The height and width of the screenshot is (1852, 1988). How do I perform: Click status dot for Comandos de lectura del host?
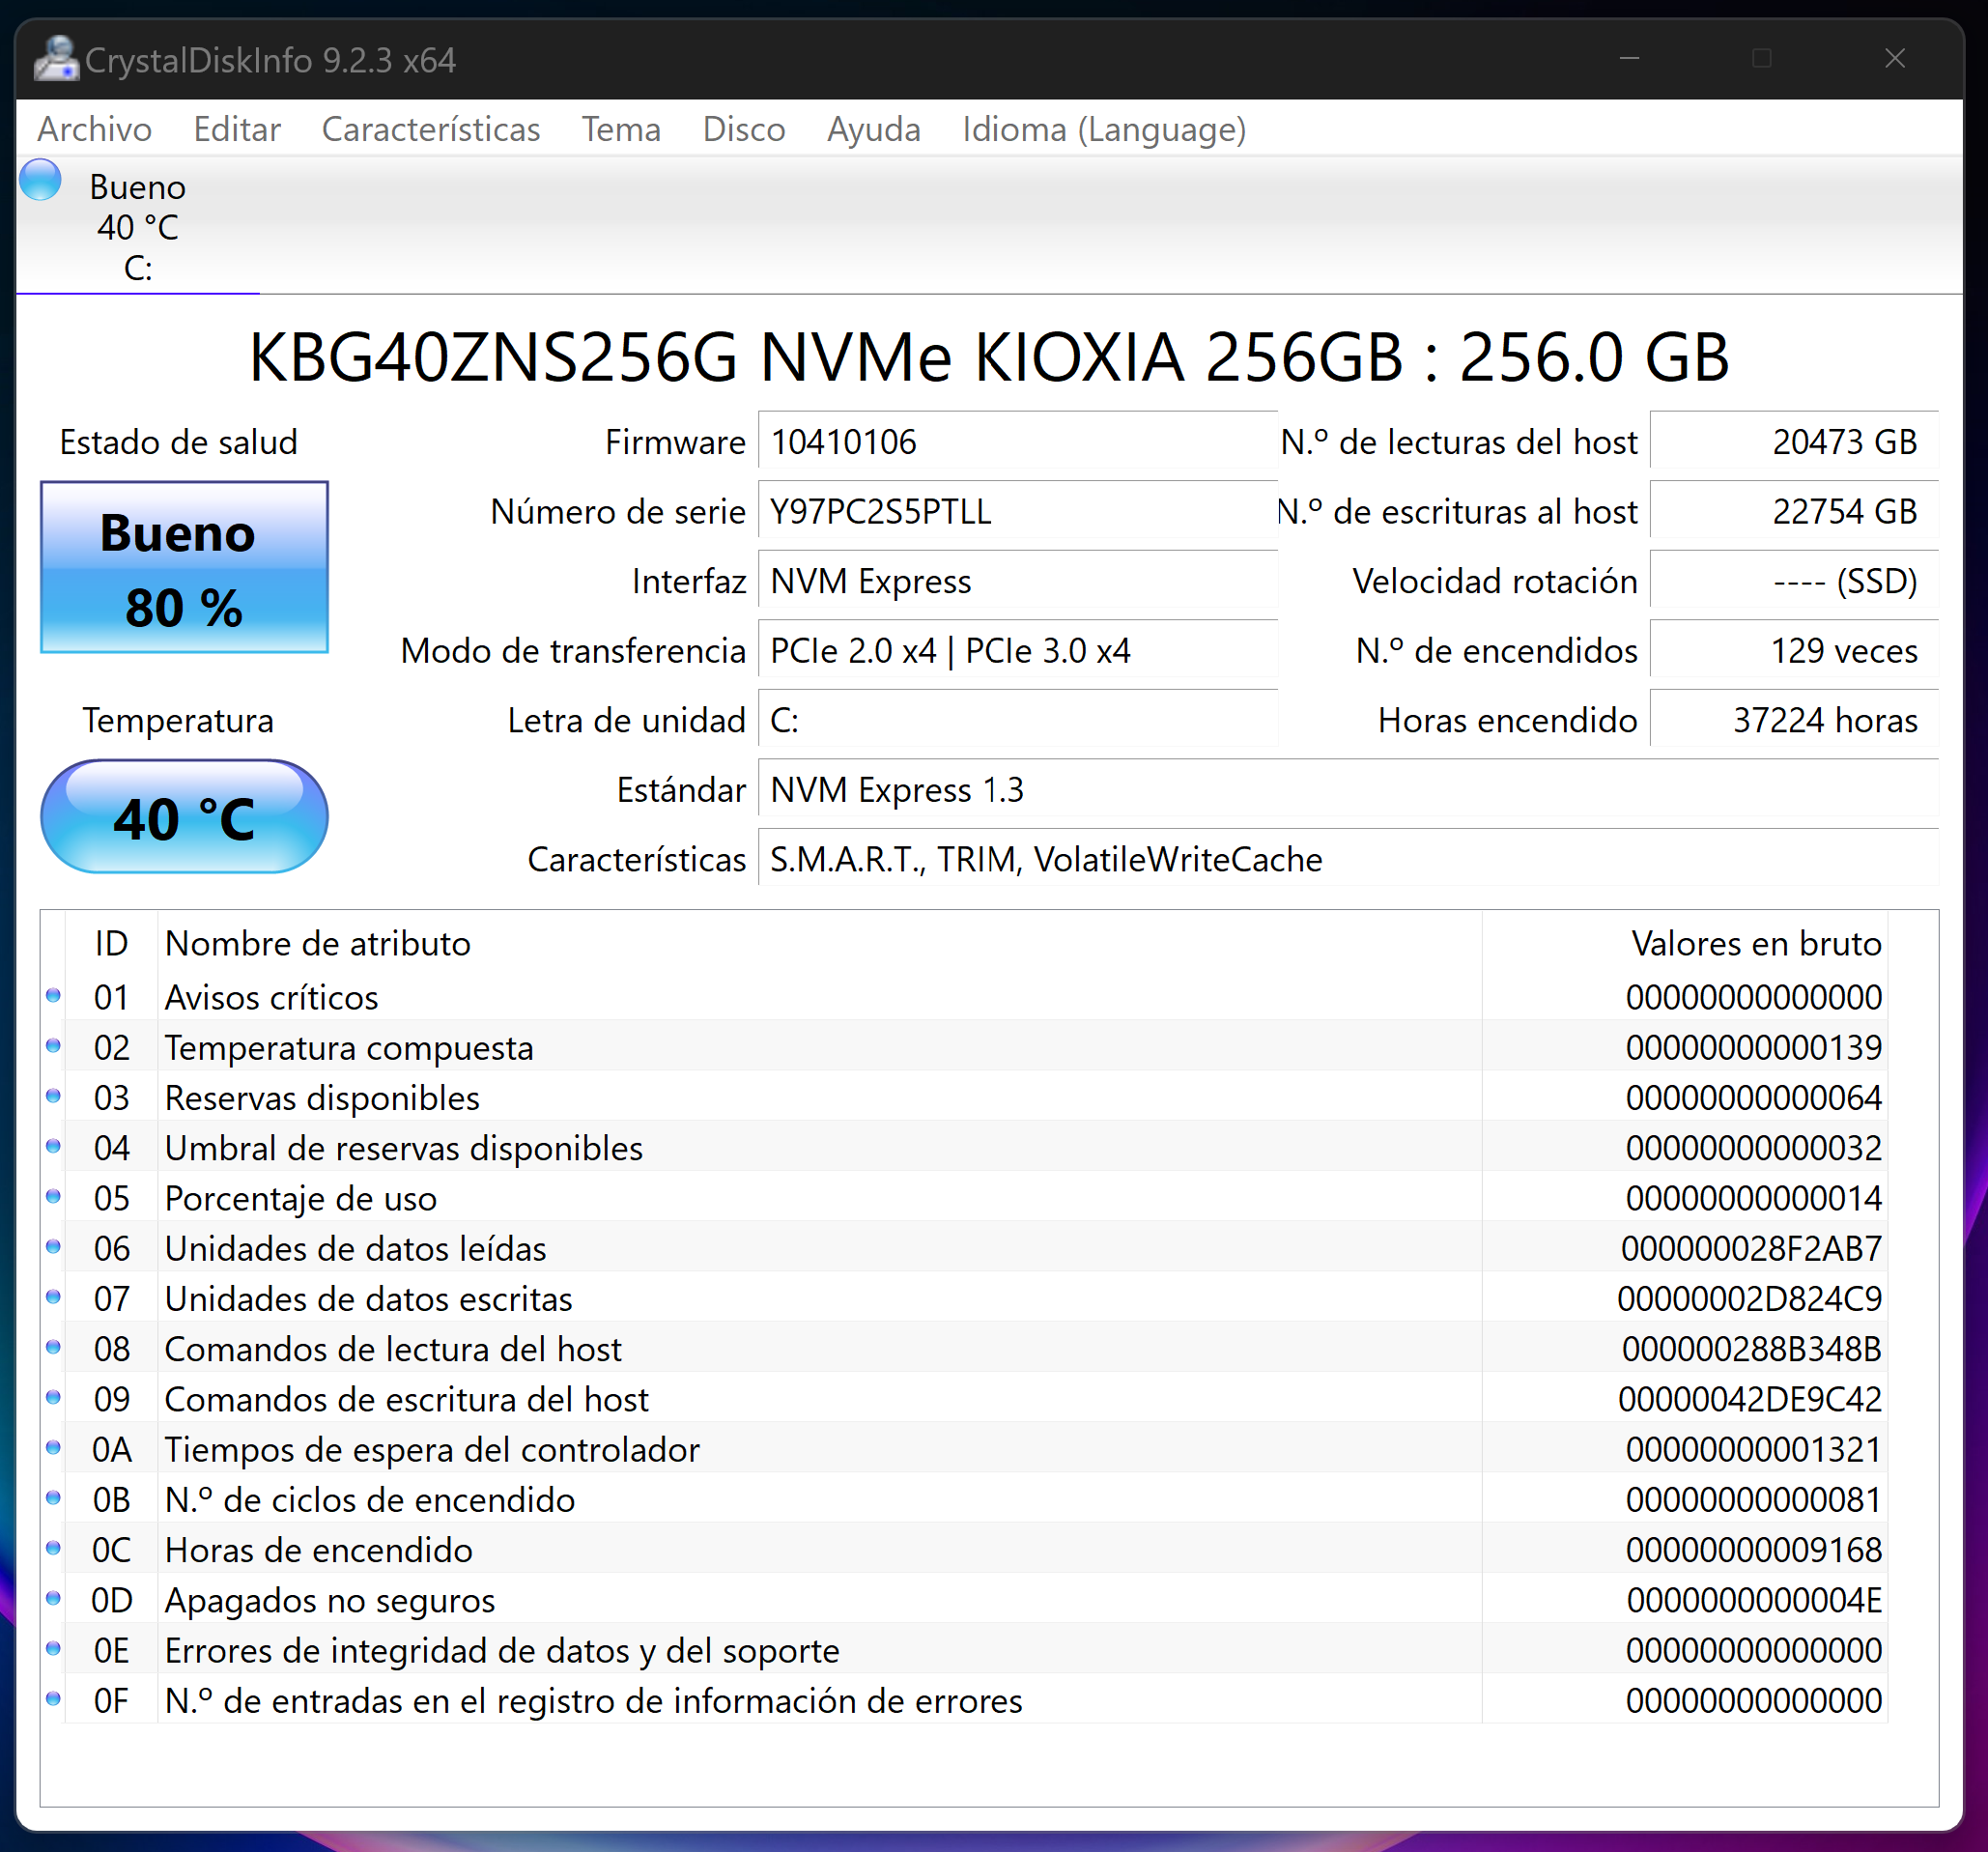click(54, 1347)
